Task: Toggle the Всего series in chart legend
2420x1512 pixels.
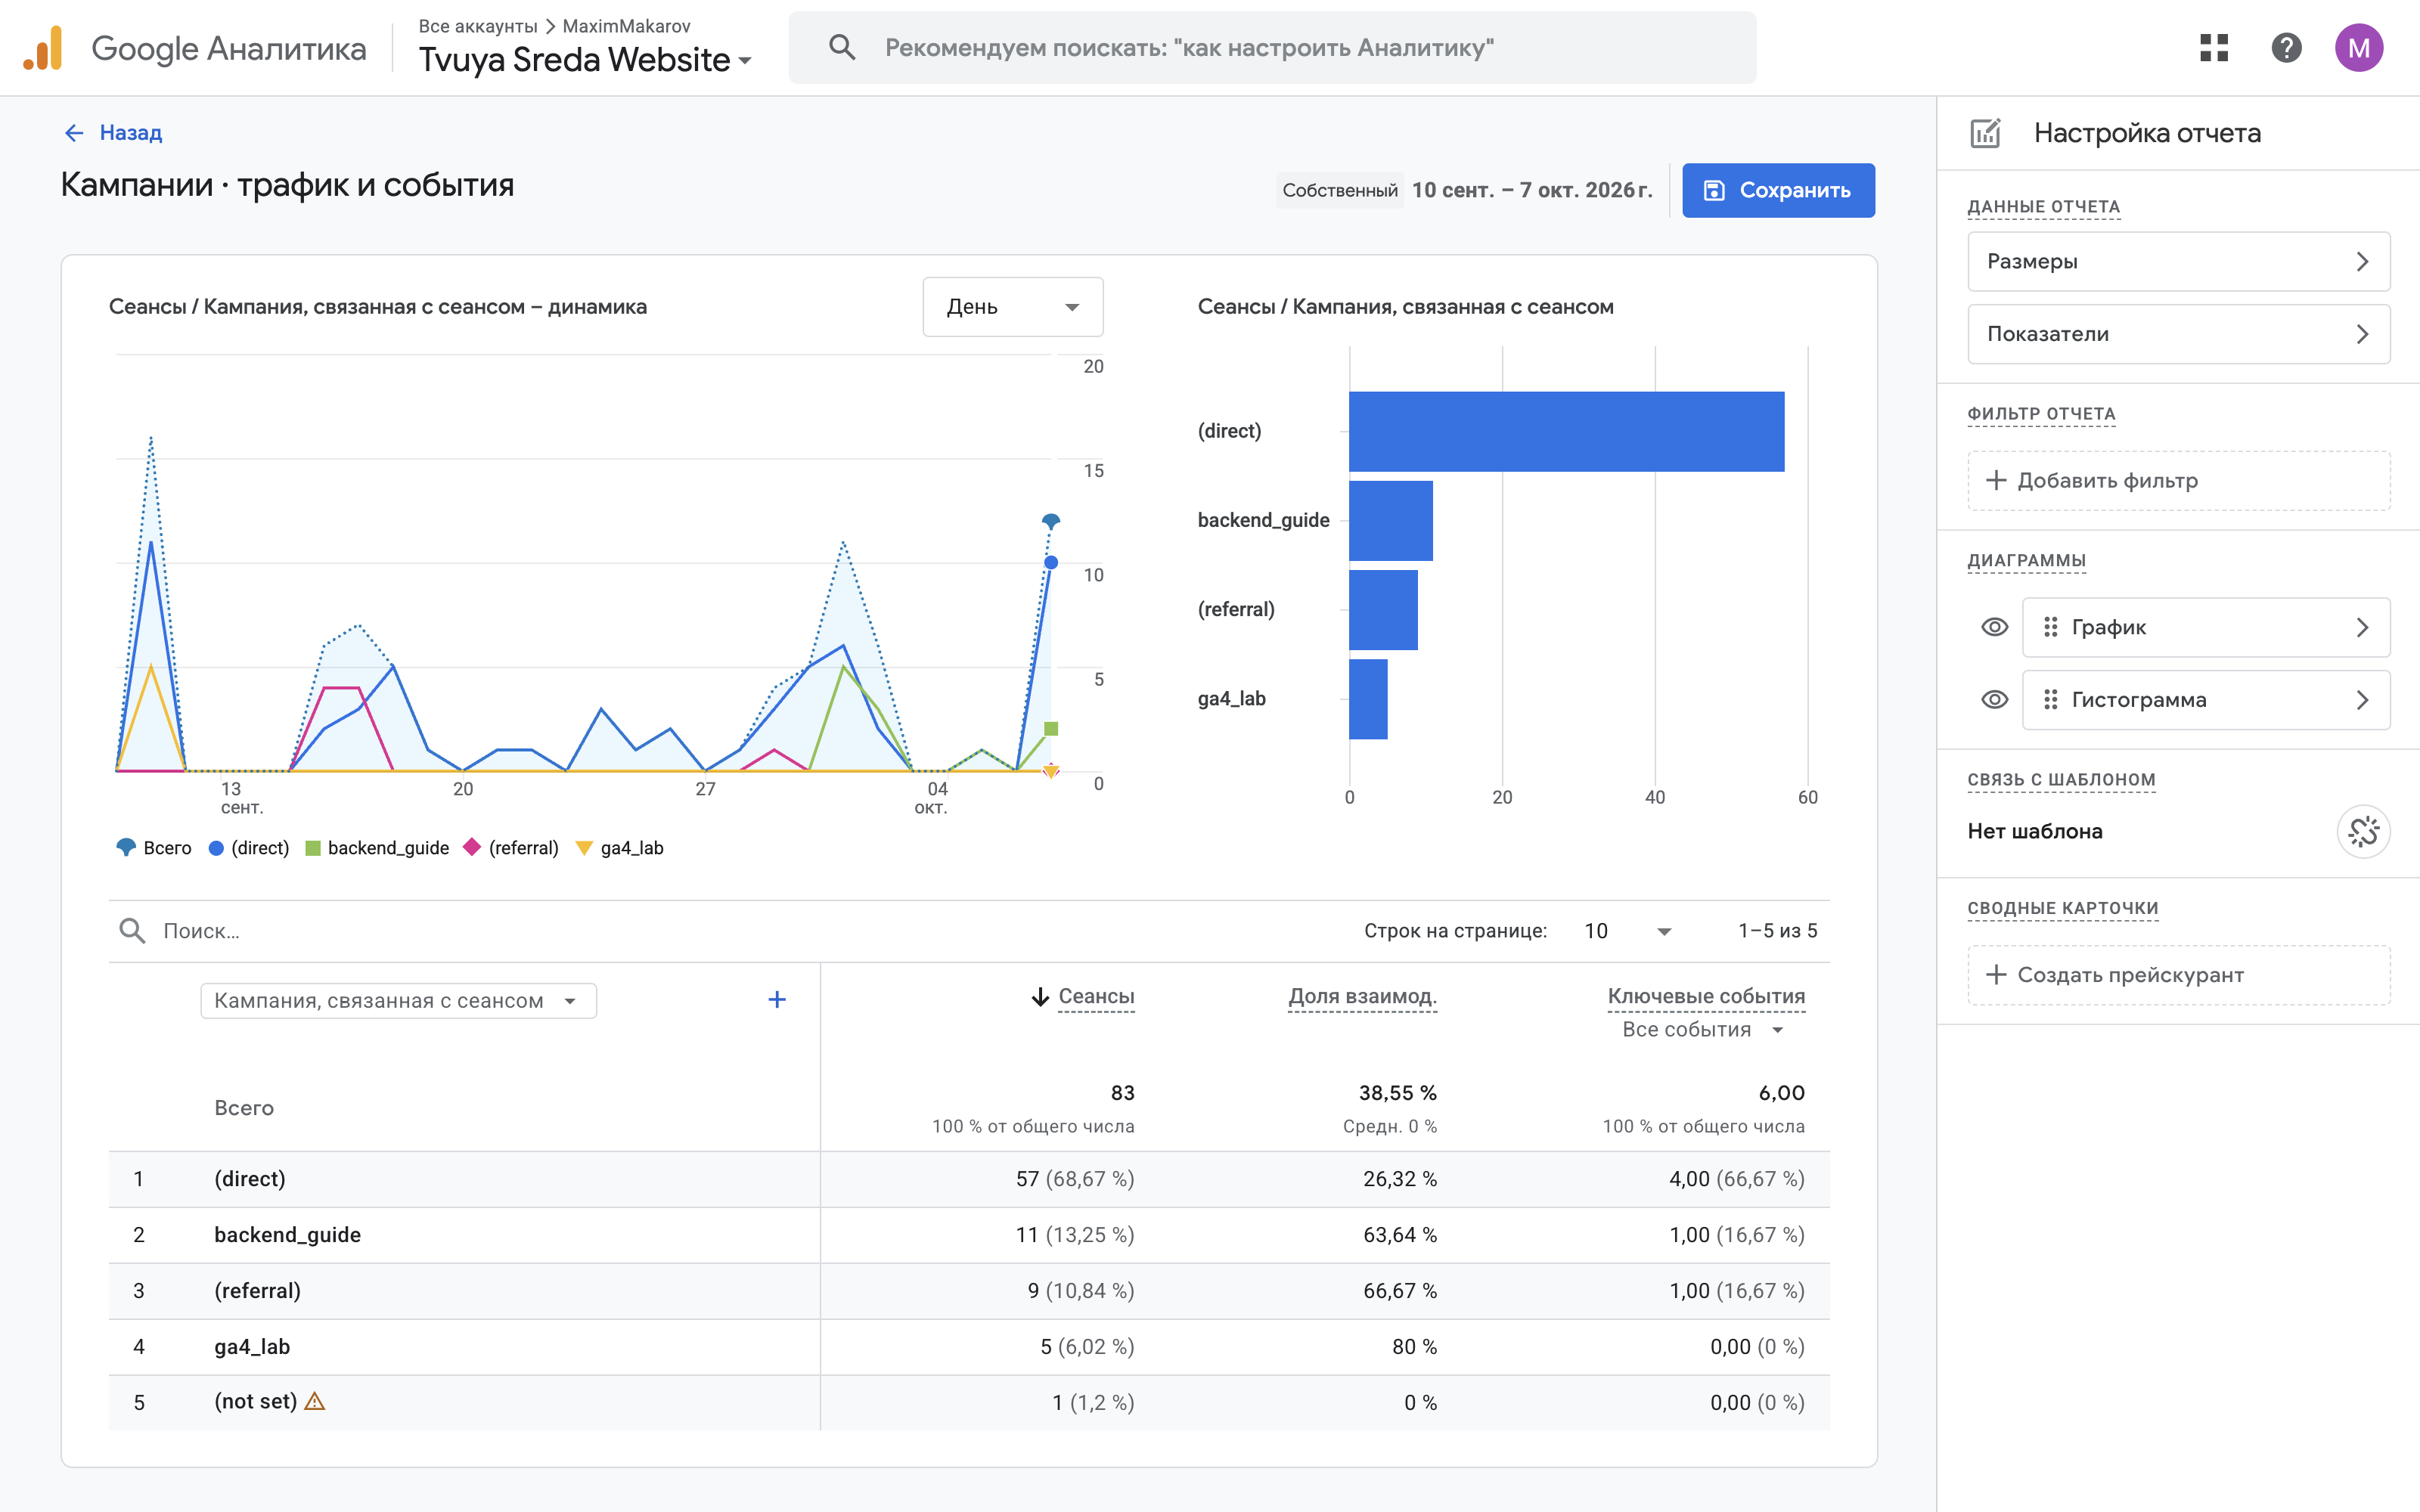Action: pyautogui.click(x=154, y=848)
